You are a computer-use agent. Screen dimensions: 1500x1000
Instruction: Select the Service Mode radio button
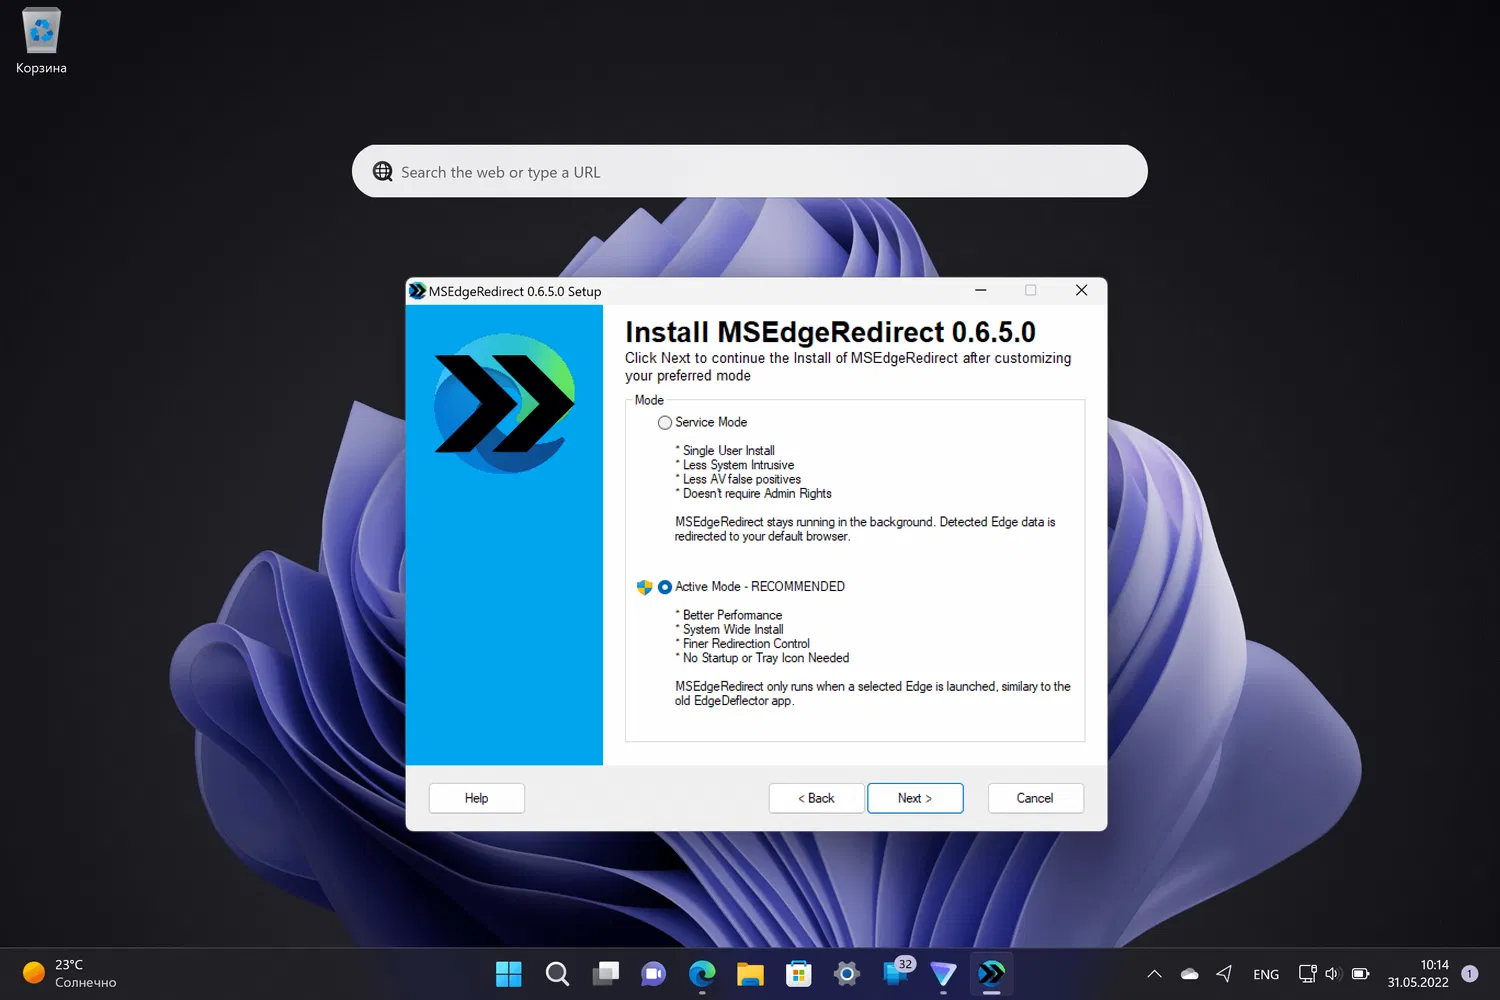tap(665, 423)
